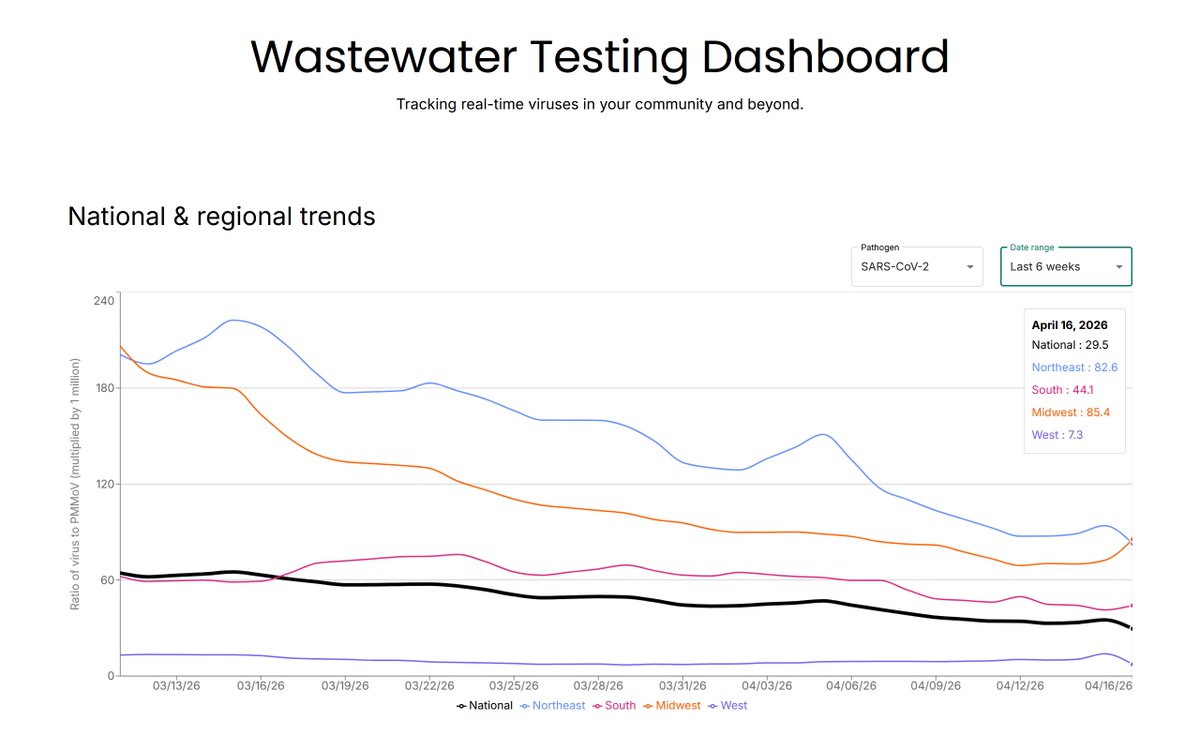Toggle the Midwest legend entry
Viewport: 1200px width, 750px height.
point(671,706)
